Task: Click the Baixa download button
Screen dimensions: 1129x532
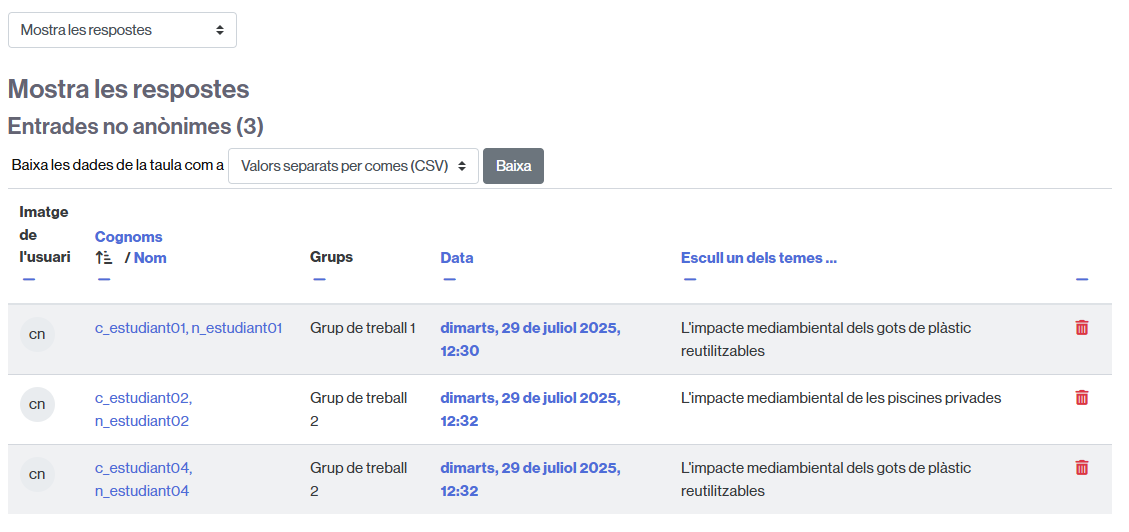Action: [x=513, y=166]
